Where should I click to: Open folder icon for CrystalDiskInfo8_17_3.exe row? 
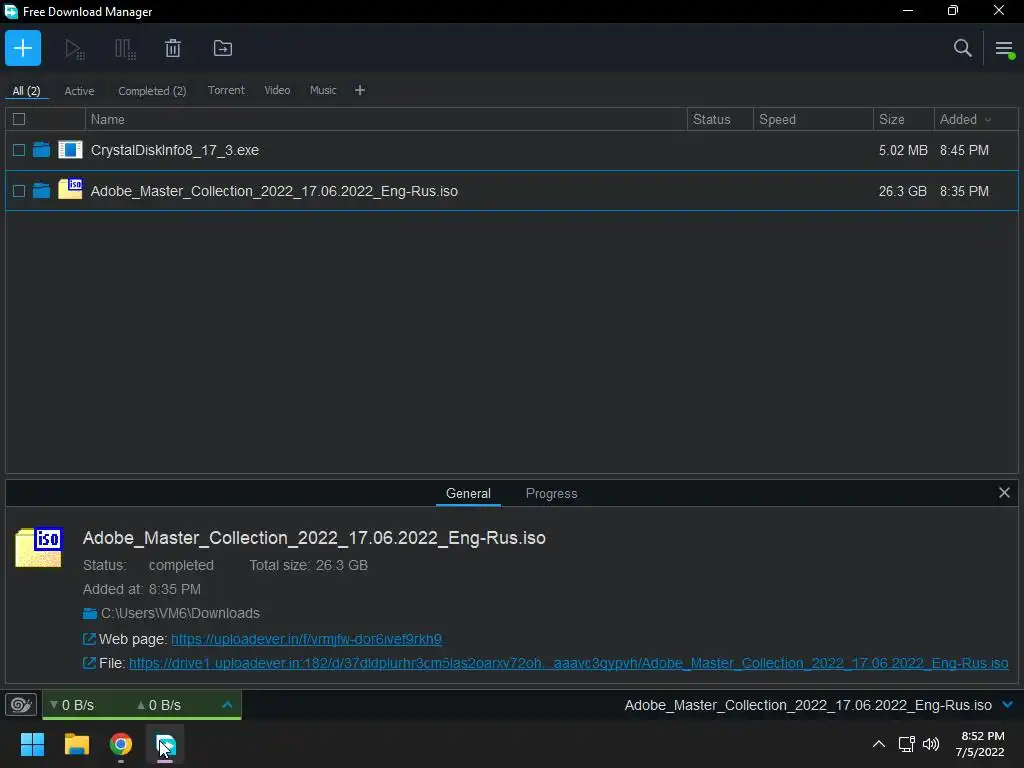(x=41, y=150)
